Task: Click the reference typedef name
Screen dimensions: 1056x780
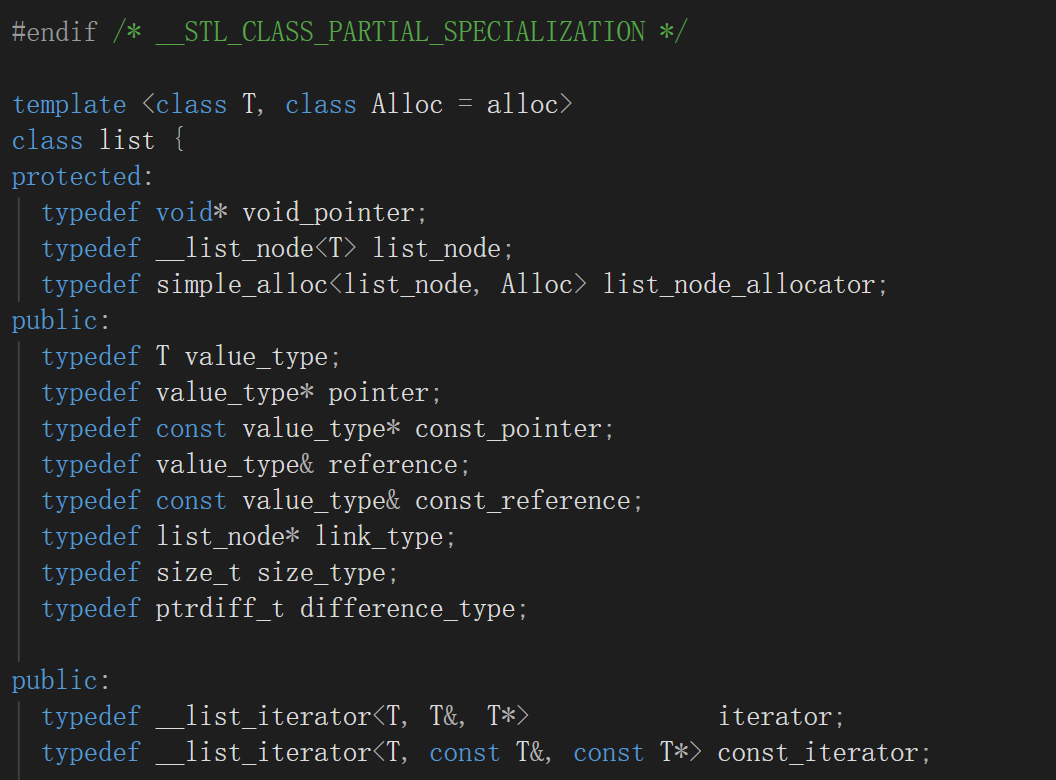Action: tap(393, 465)
